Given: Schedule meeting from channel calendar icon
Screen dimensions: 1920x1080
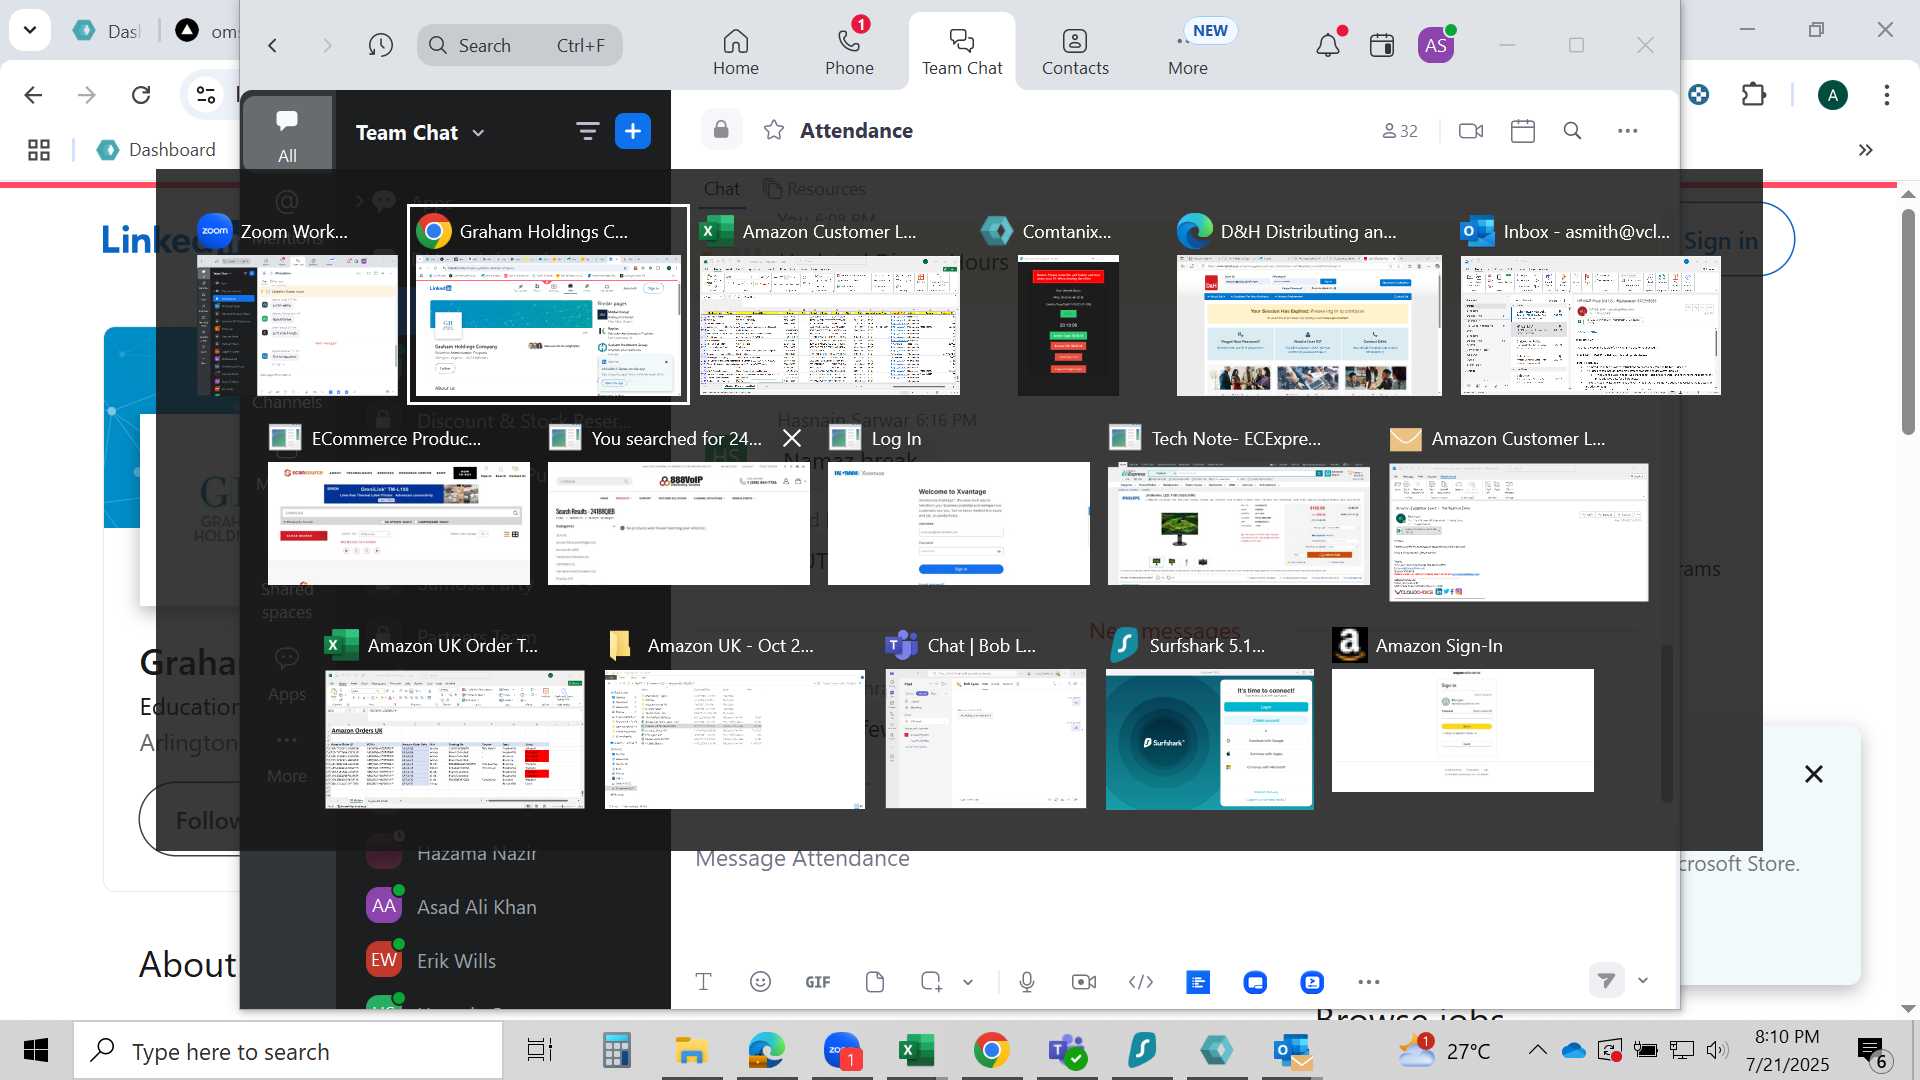Looking at the screenshot, I should click(1523, 131).
